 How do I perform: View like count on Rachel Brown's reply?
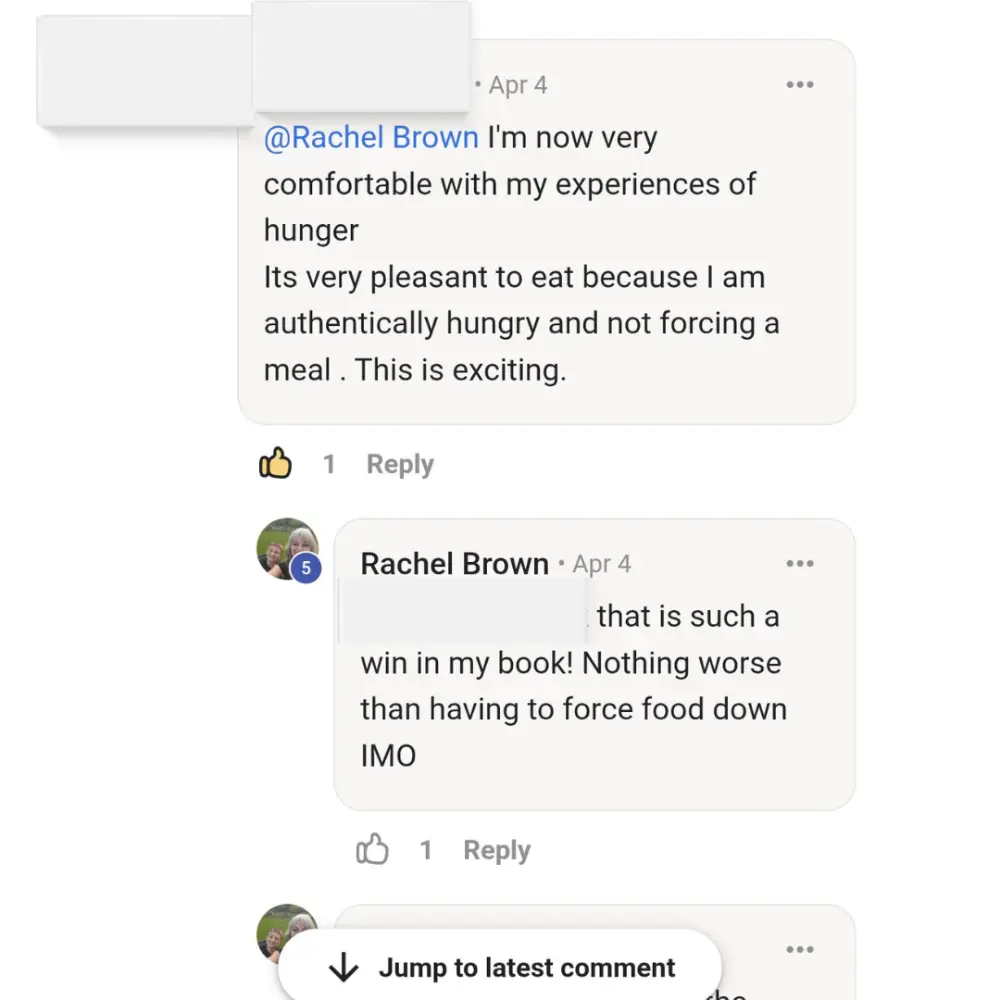point(426,850)
